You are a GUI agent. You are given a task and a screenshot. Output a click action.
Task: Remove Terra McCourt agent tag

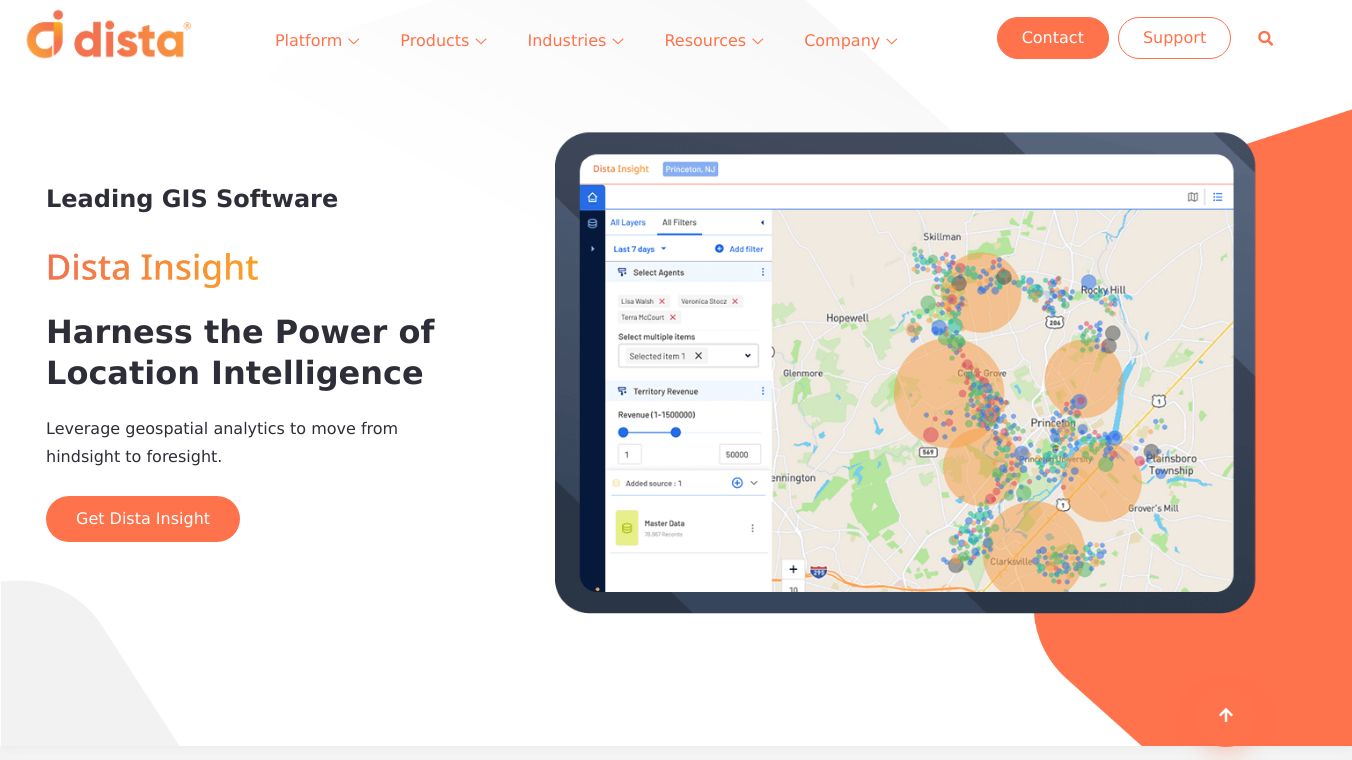(x=673, y=317)
